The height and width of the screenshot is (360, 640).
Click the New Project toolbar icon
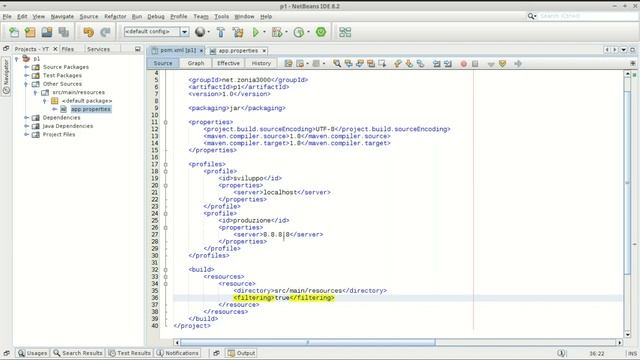30,32
